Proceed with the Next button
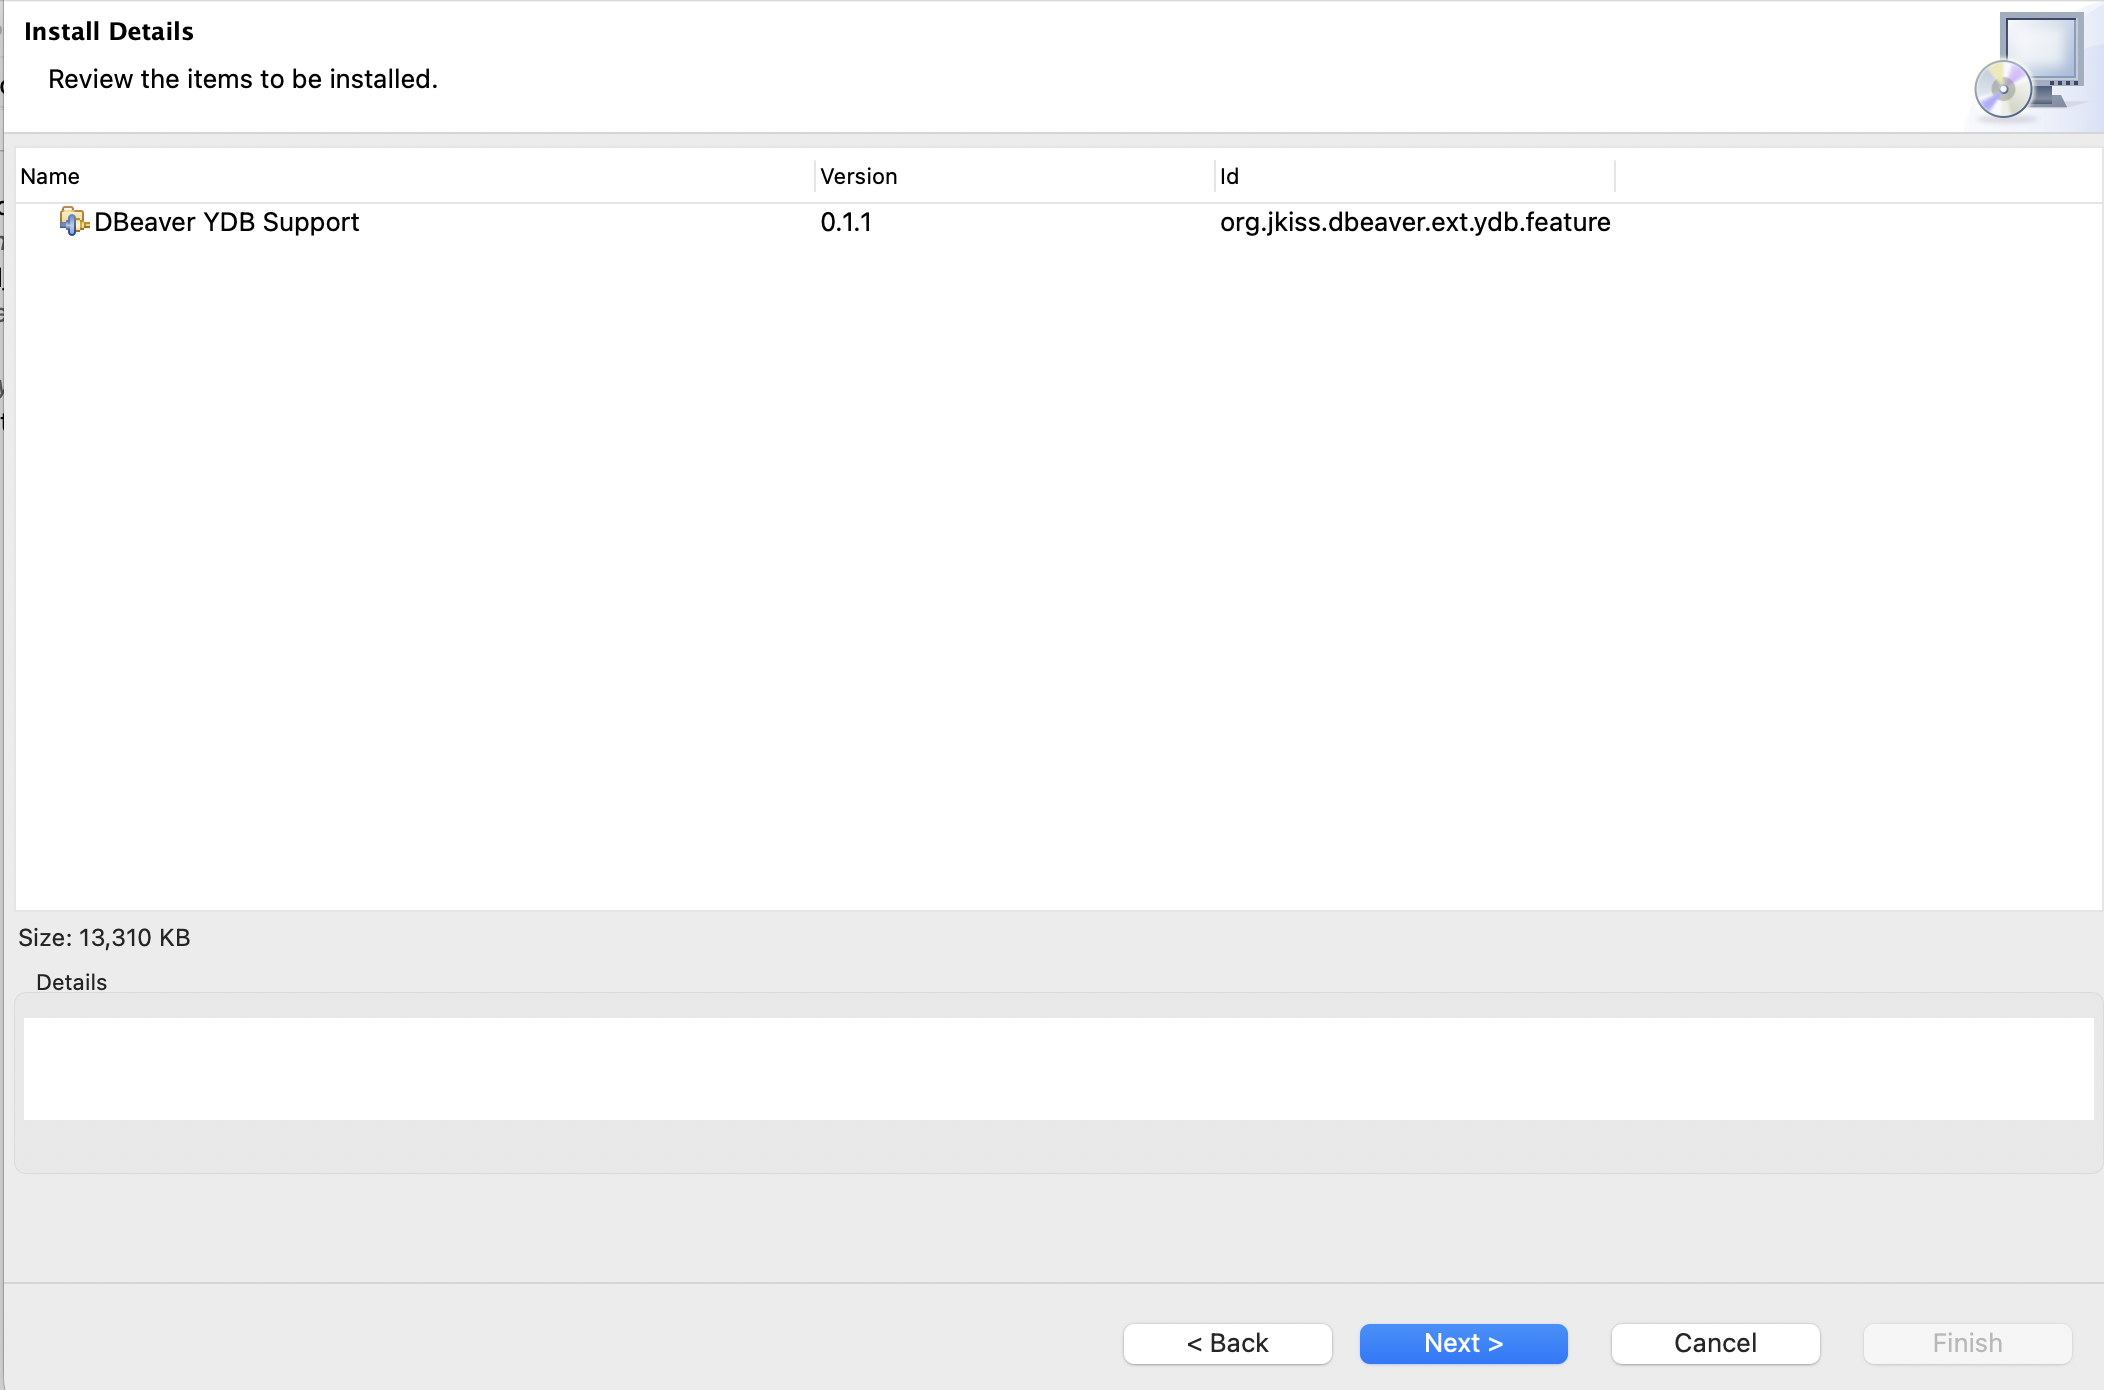The height and width of the screenshot is (1390, 2104). (1464, 1343)
